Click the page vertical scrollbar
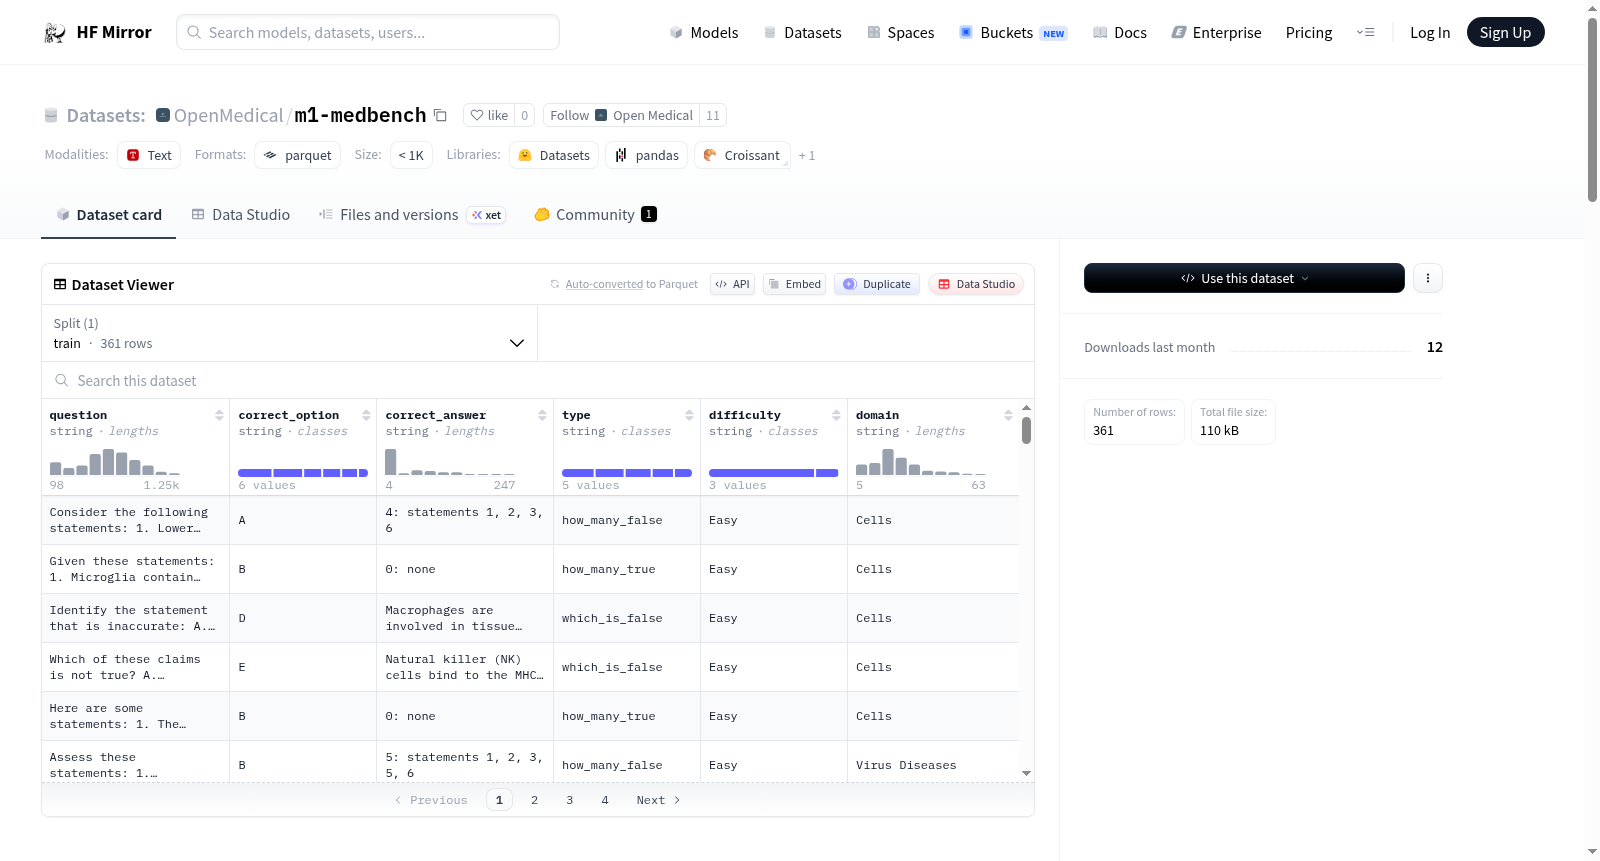 click(1592, 110)
